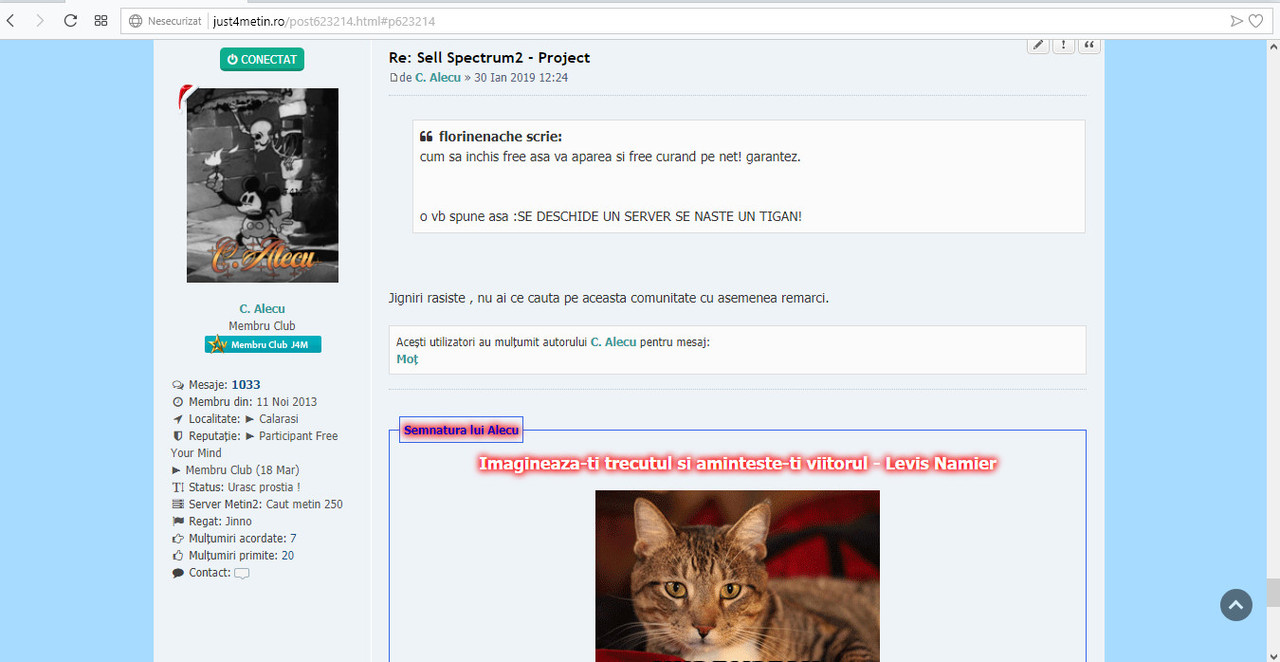This screenshot has height=662, width=1280.
Task: Click the 'Nesecurizat' security label
Action: [175, 20]
